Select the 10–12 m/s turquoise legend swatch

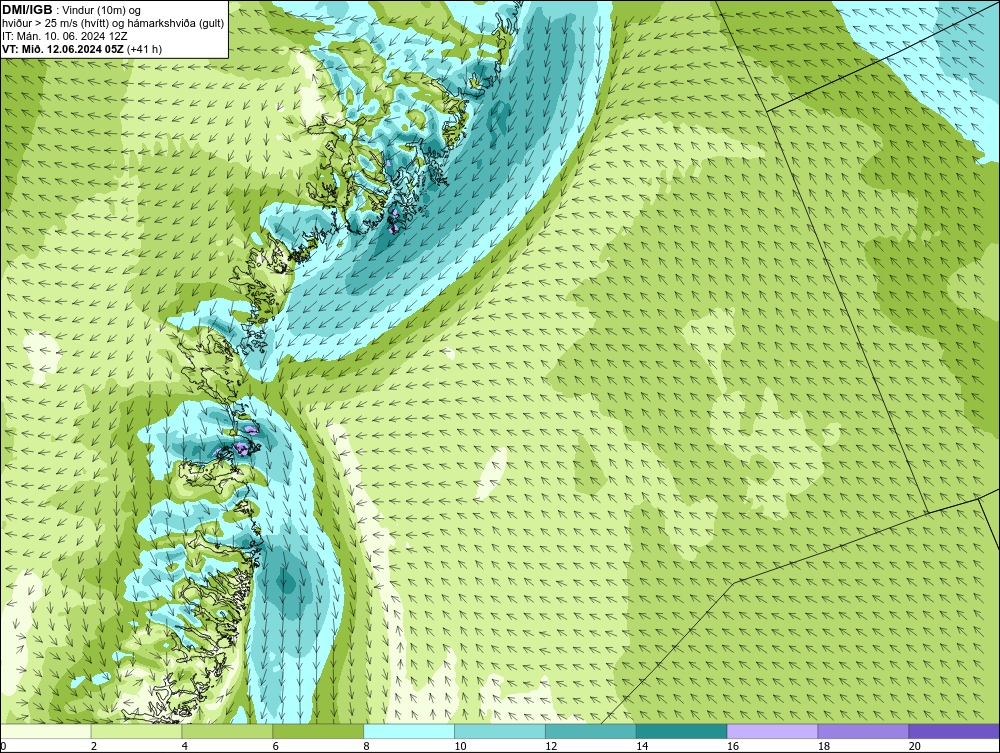coord(500,731)
